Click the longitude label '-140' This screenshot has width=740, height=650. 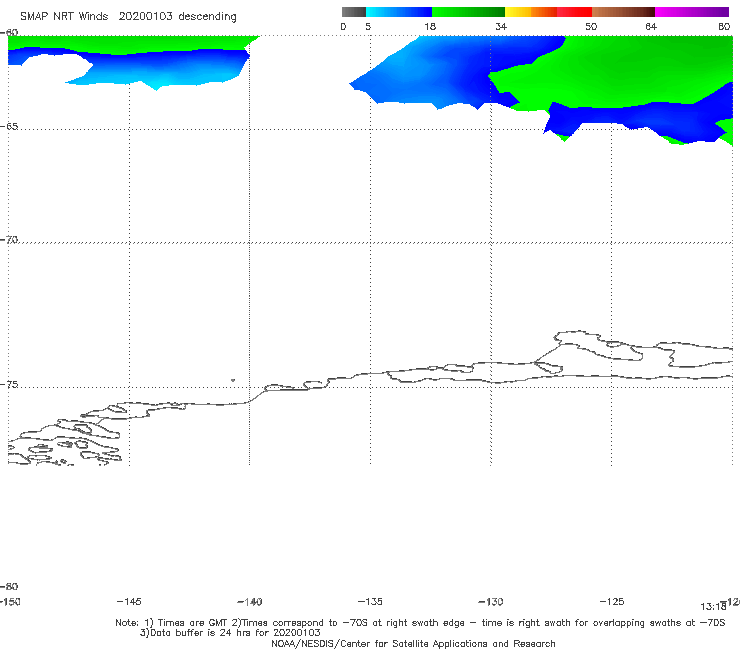pos(250,602)
